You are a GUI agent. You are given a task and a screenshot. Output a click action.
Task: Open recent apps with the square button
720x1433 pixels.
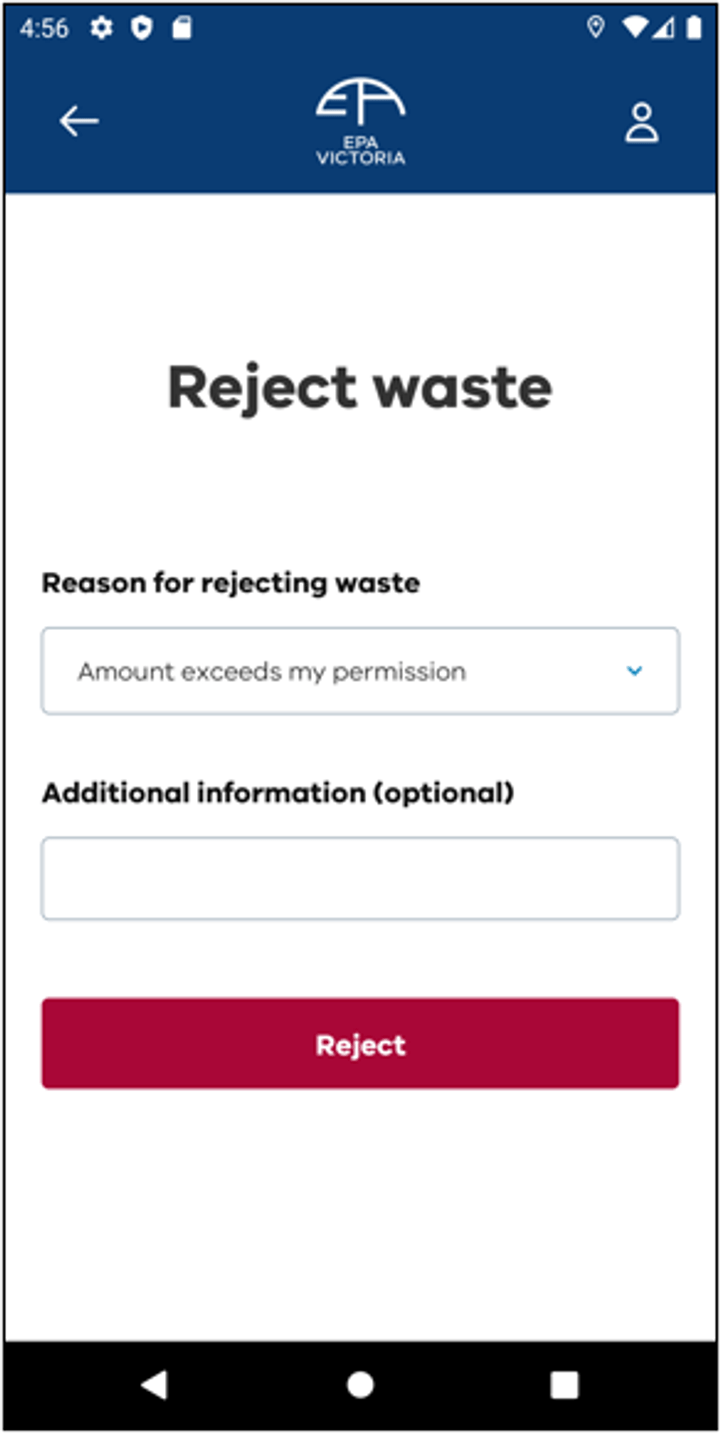pyautogui.click(x=563, y=1385)
